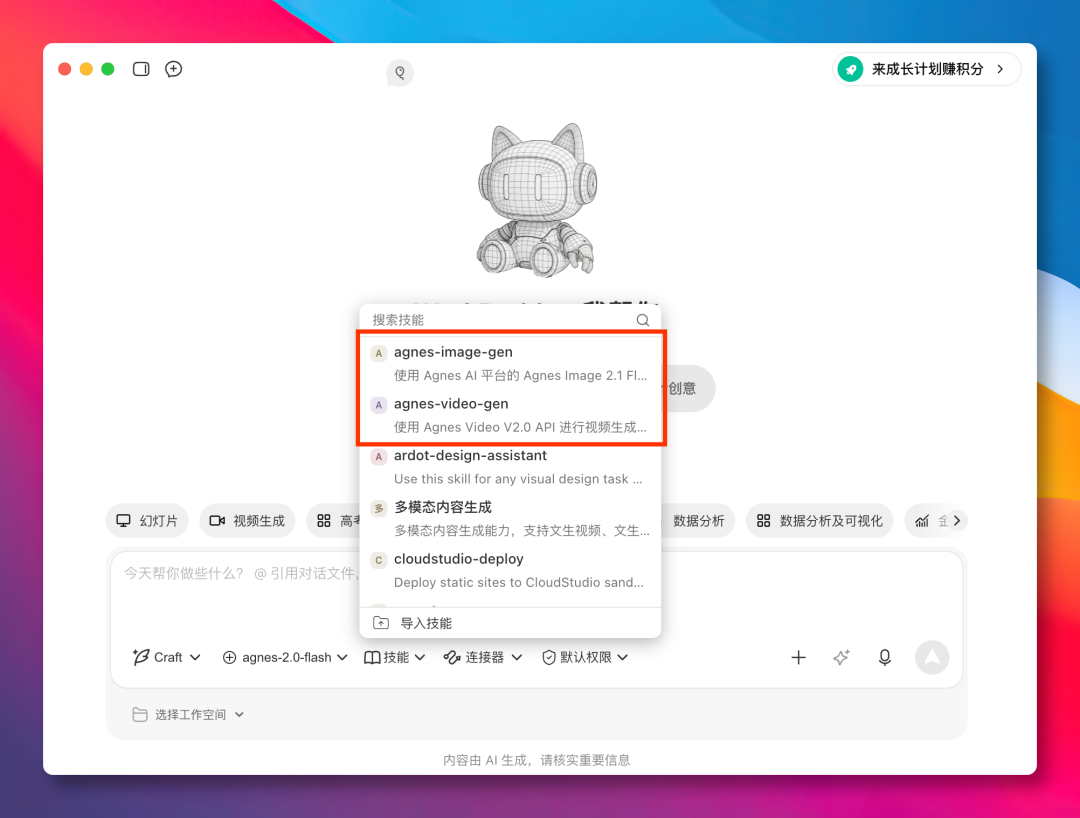Click chevron on 来成长计划赚积分 banner
This screenshot has width=1080, height=818.
[x=1000, y=69]
